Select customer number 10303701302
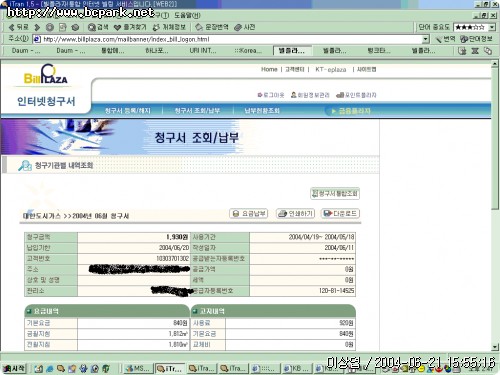 tap(173, 258)
